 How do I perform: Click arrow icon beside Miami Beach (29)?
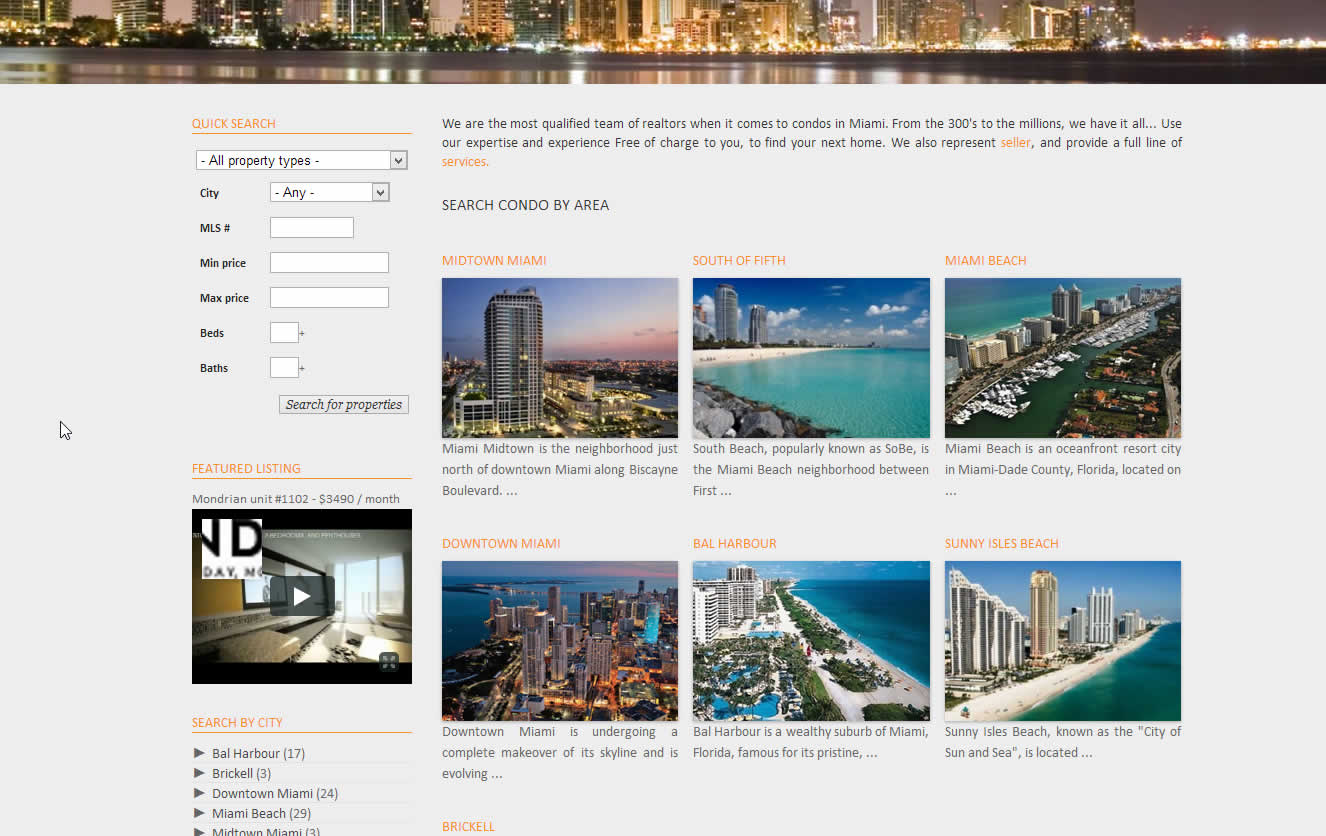tap(200, 813)
